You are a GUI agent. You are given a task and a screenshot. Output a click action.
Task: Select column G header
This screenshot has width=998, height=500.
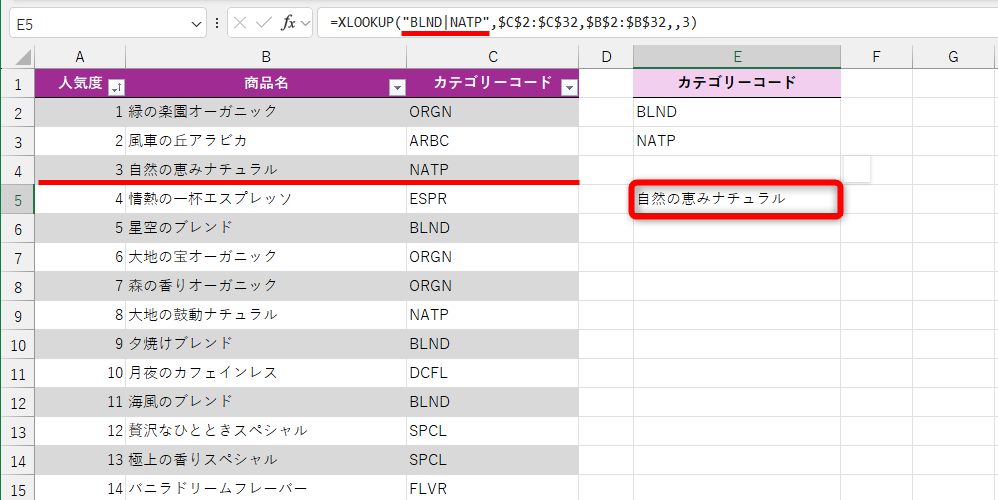[953, 57]
